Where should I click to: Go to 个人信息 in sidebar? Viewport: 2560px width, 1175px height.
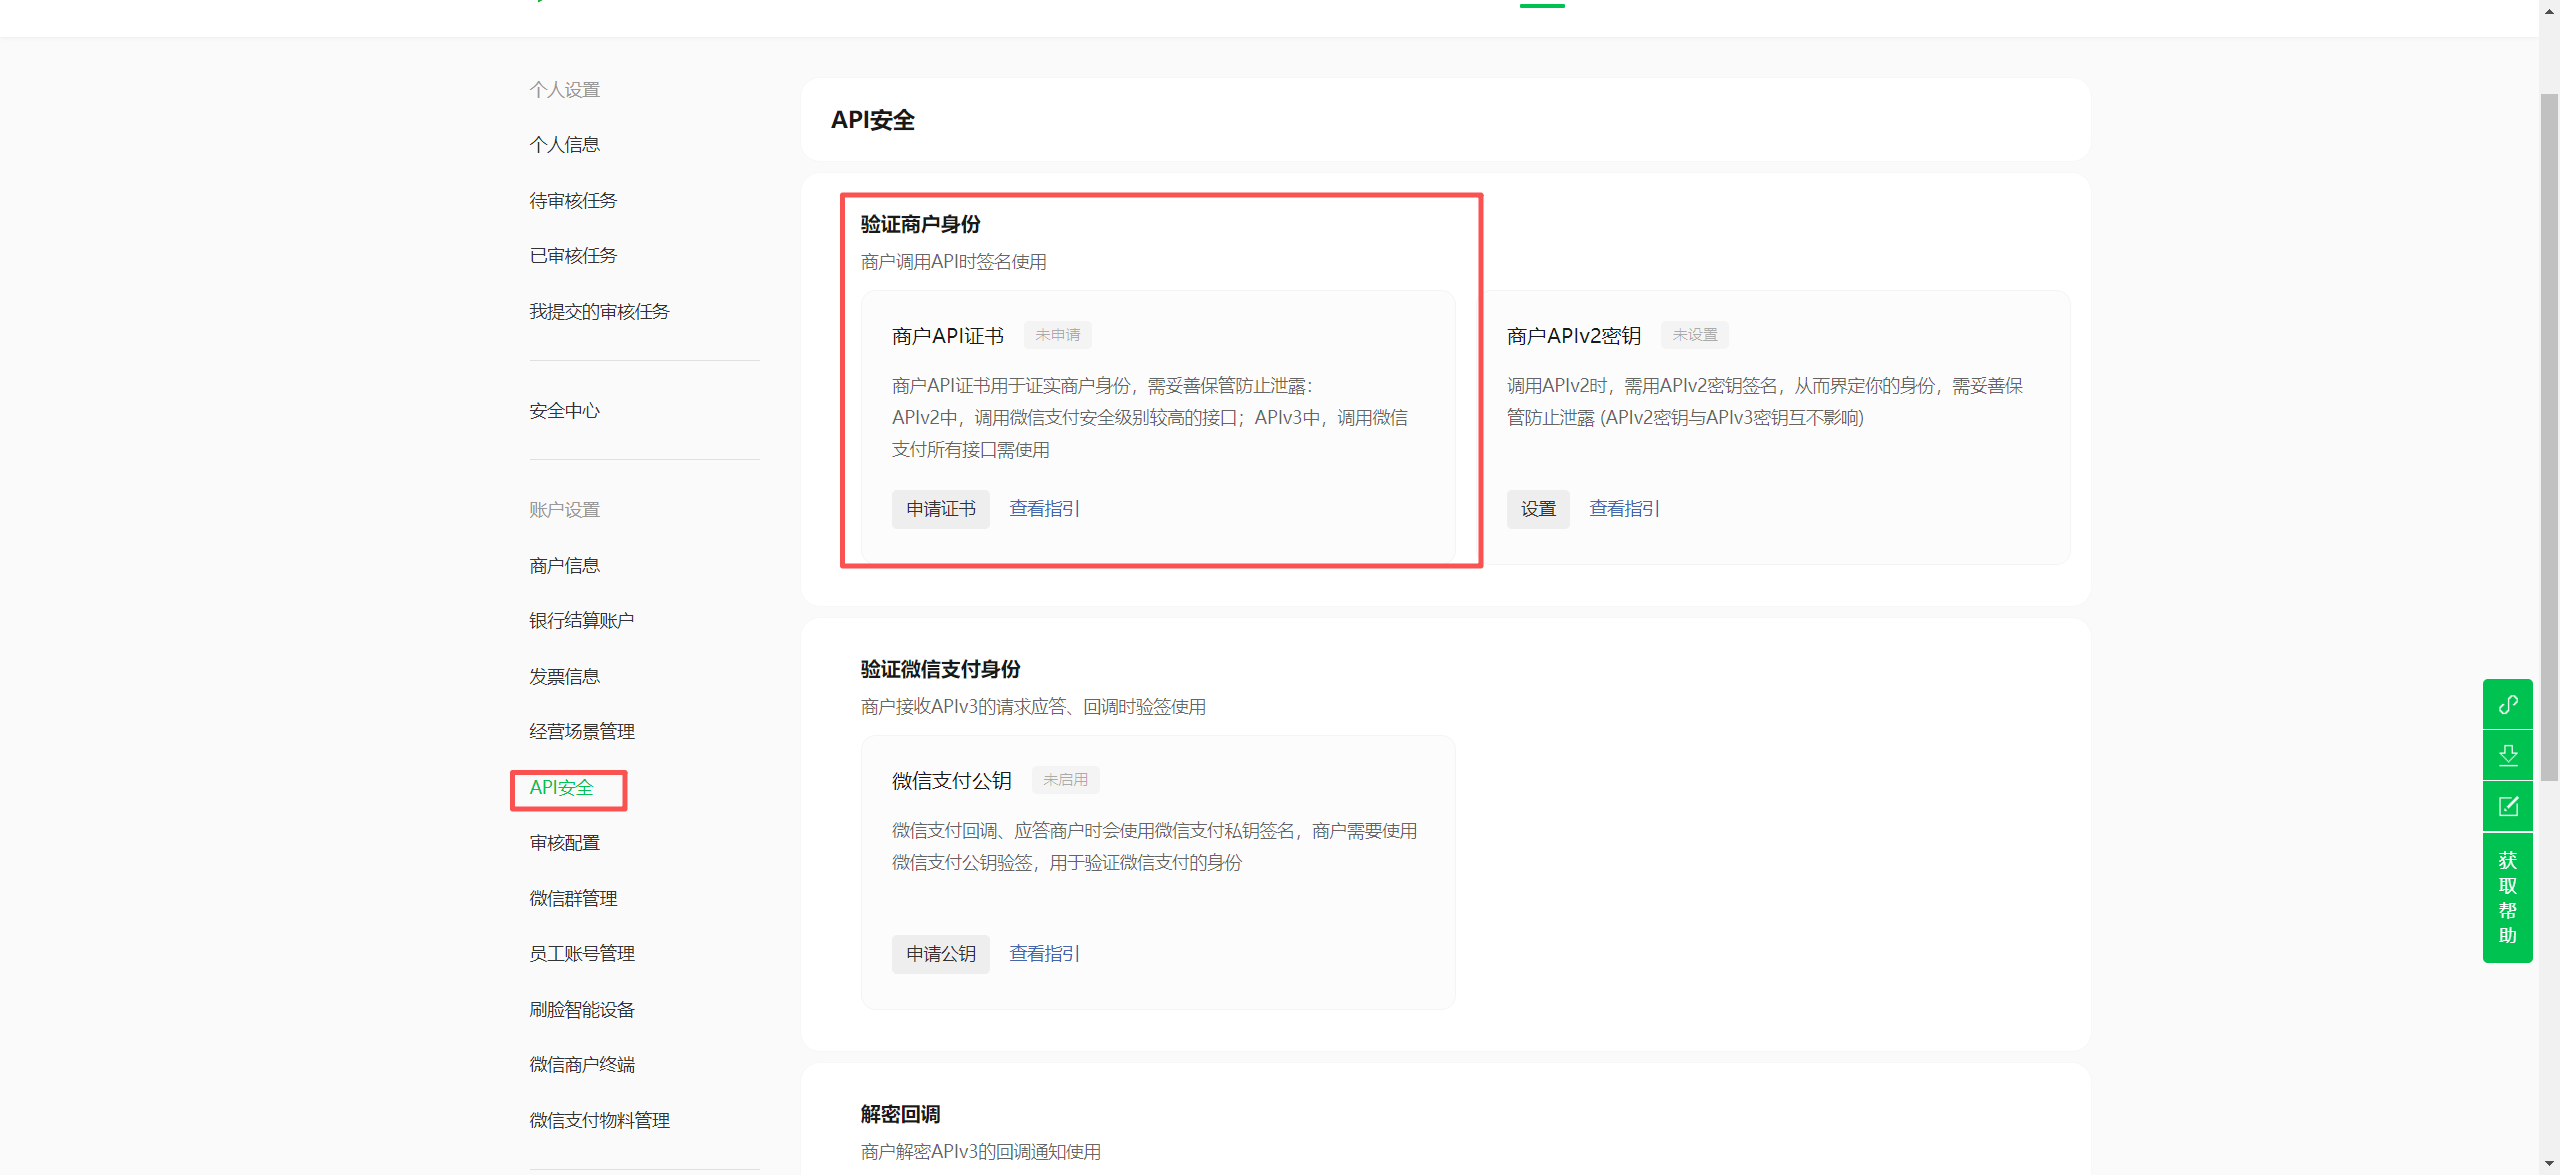565,145
